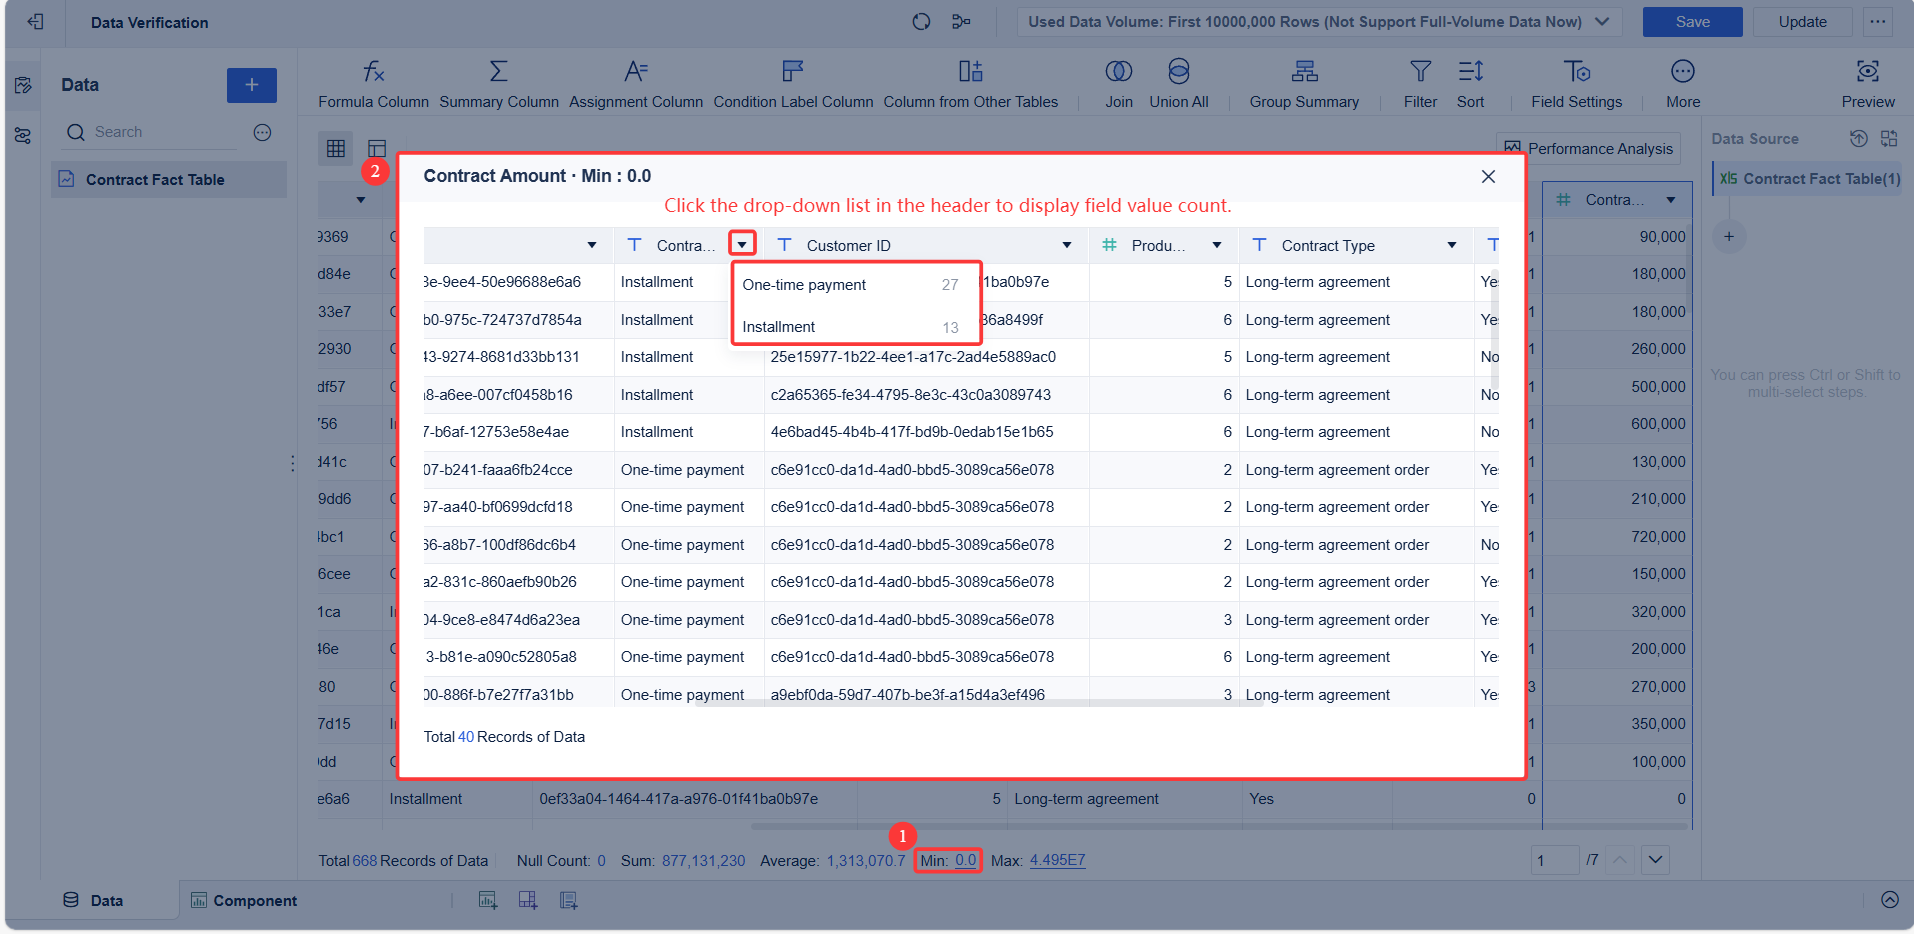Click the Save button

(1692, 22)
